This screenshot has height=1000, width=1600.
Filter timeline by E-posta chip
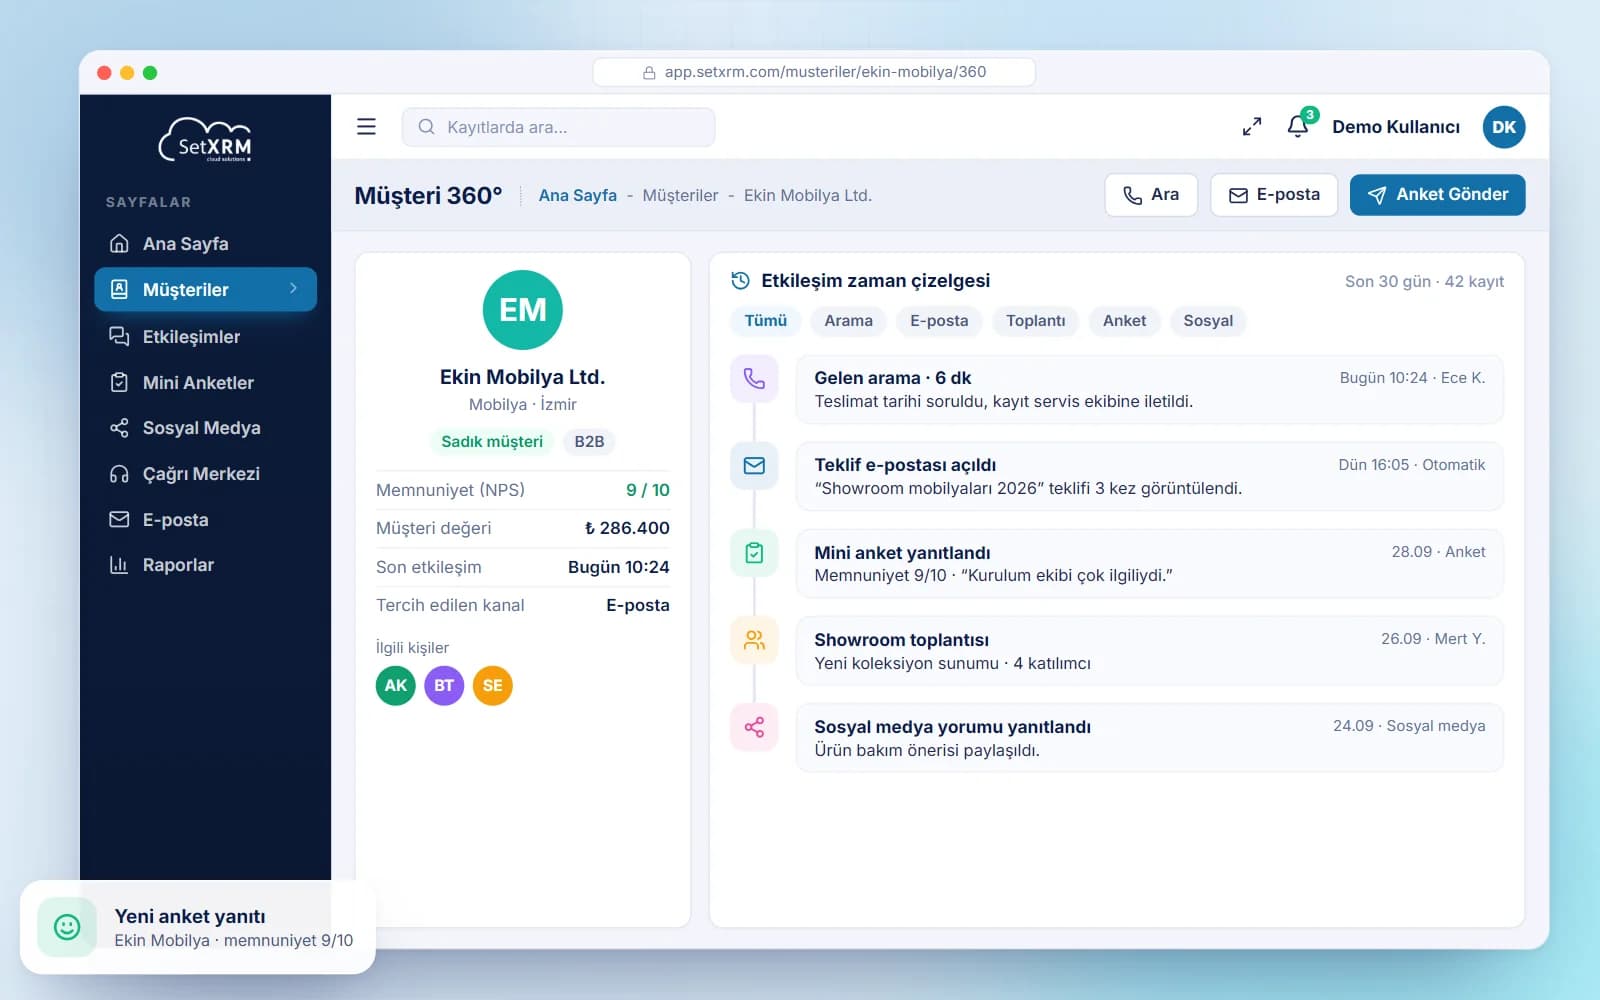click(x=939, y=321)
